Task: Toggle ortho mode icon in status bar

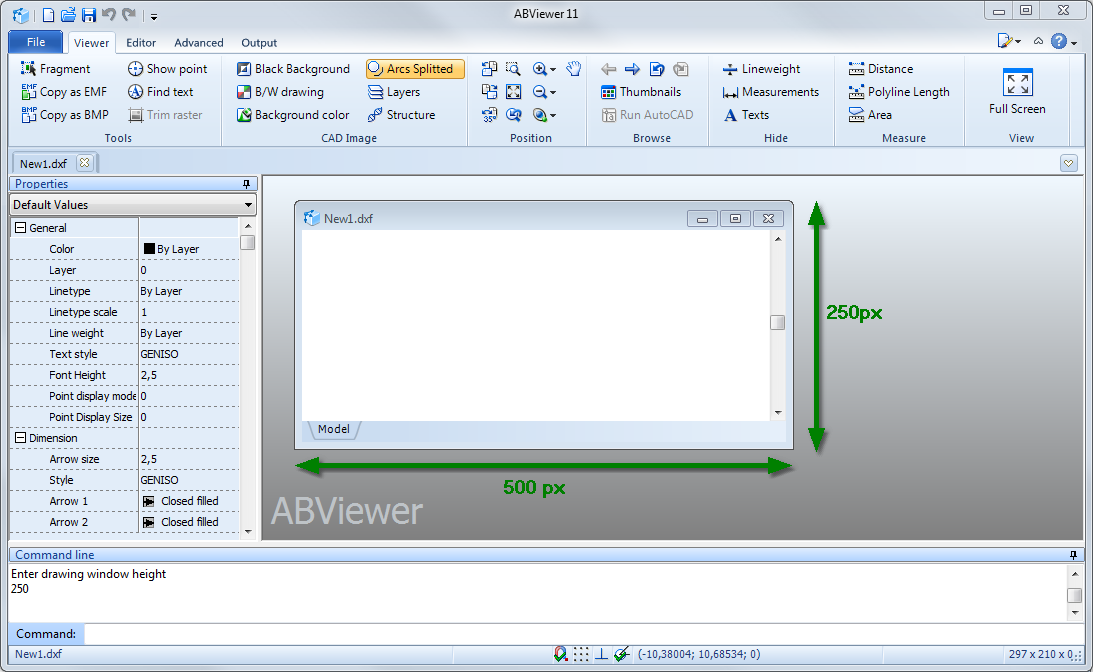Action: point(601,654)
